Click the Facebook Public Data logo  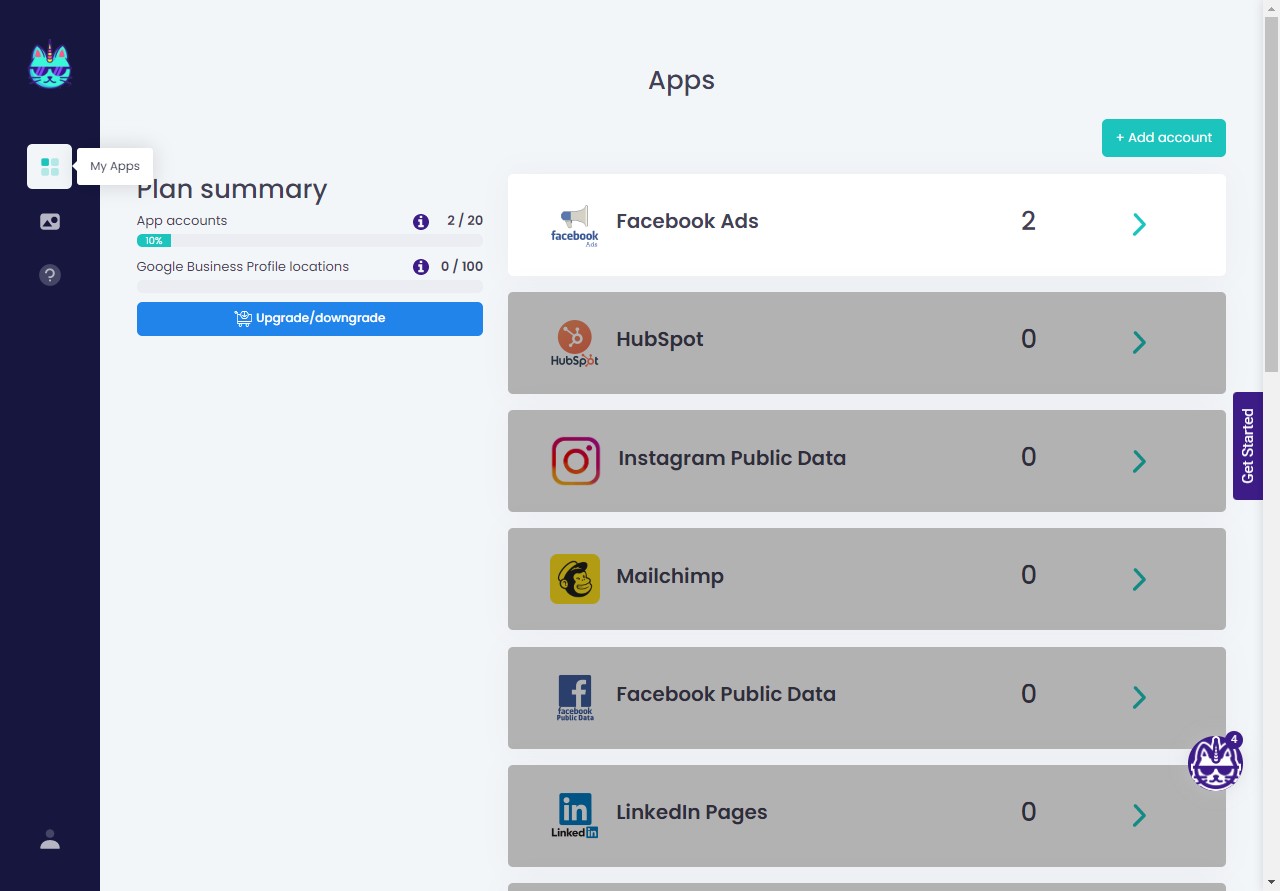tap(575, 697)
